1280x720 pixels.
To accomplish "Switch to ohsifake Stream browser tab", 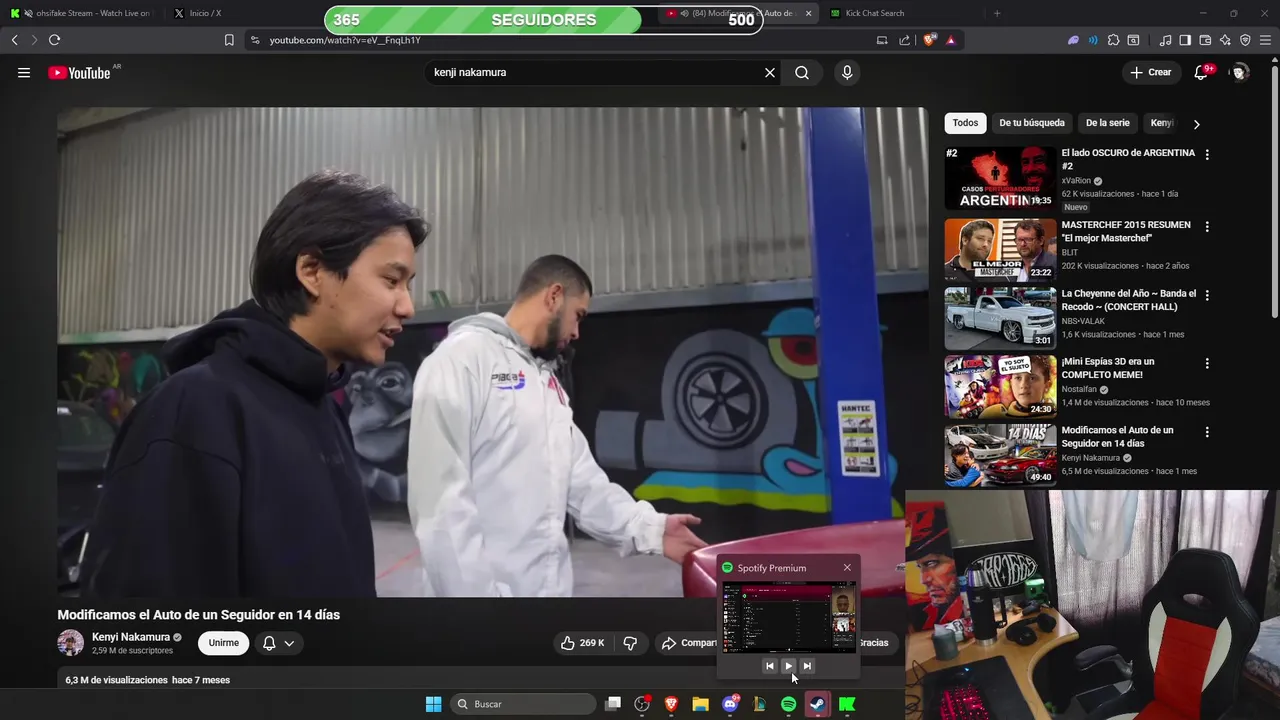I will (x=80, y=13).
